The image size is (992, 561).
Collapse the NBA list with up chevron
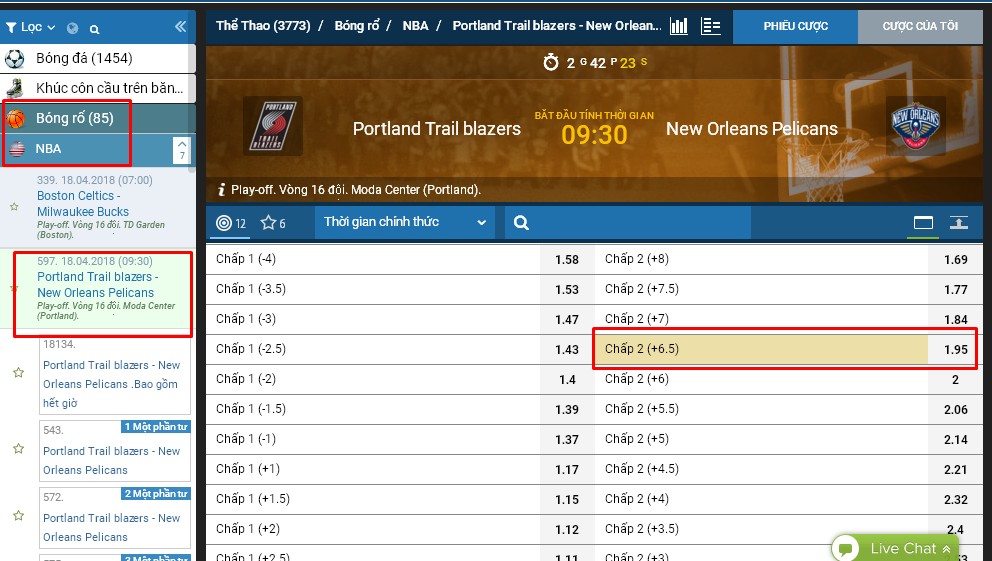tap(182, 150)
